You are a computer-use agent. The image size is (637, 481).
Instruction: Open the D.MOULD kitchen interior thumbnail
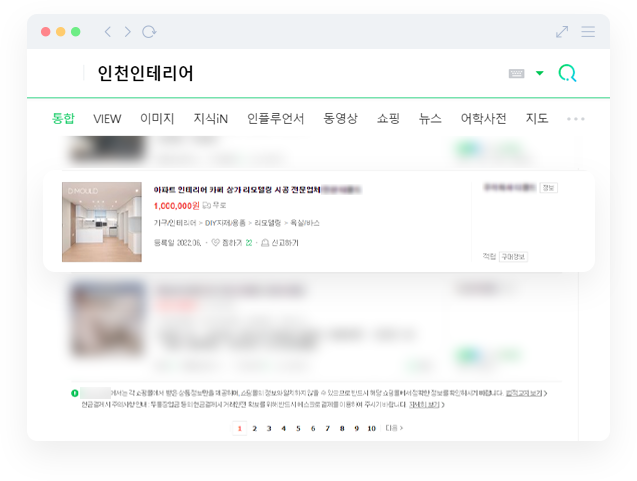pyautogui.click(x=102, y=222)
